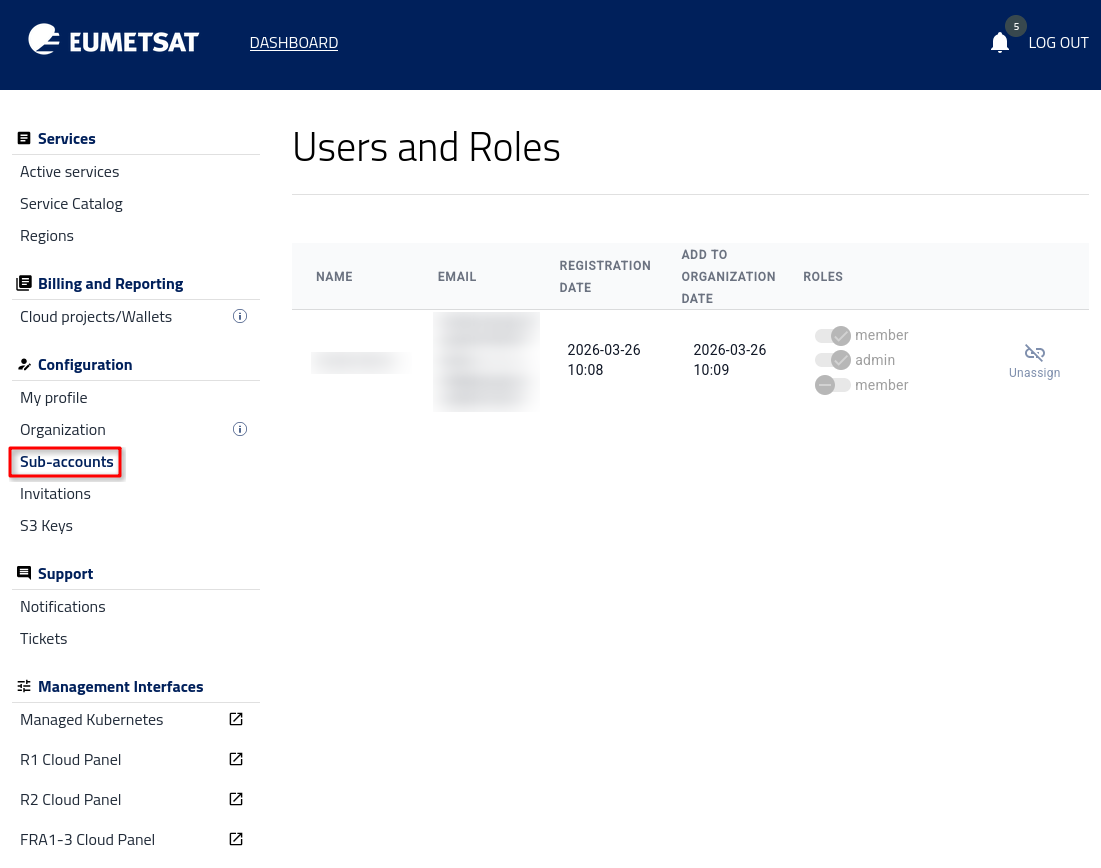Open R2 Cloud Panel link
This screenshot has height=868, width=1101.
(x=70, y=800)
